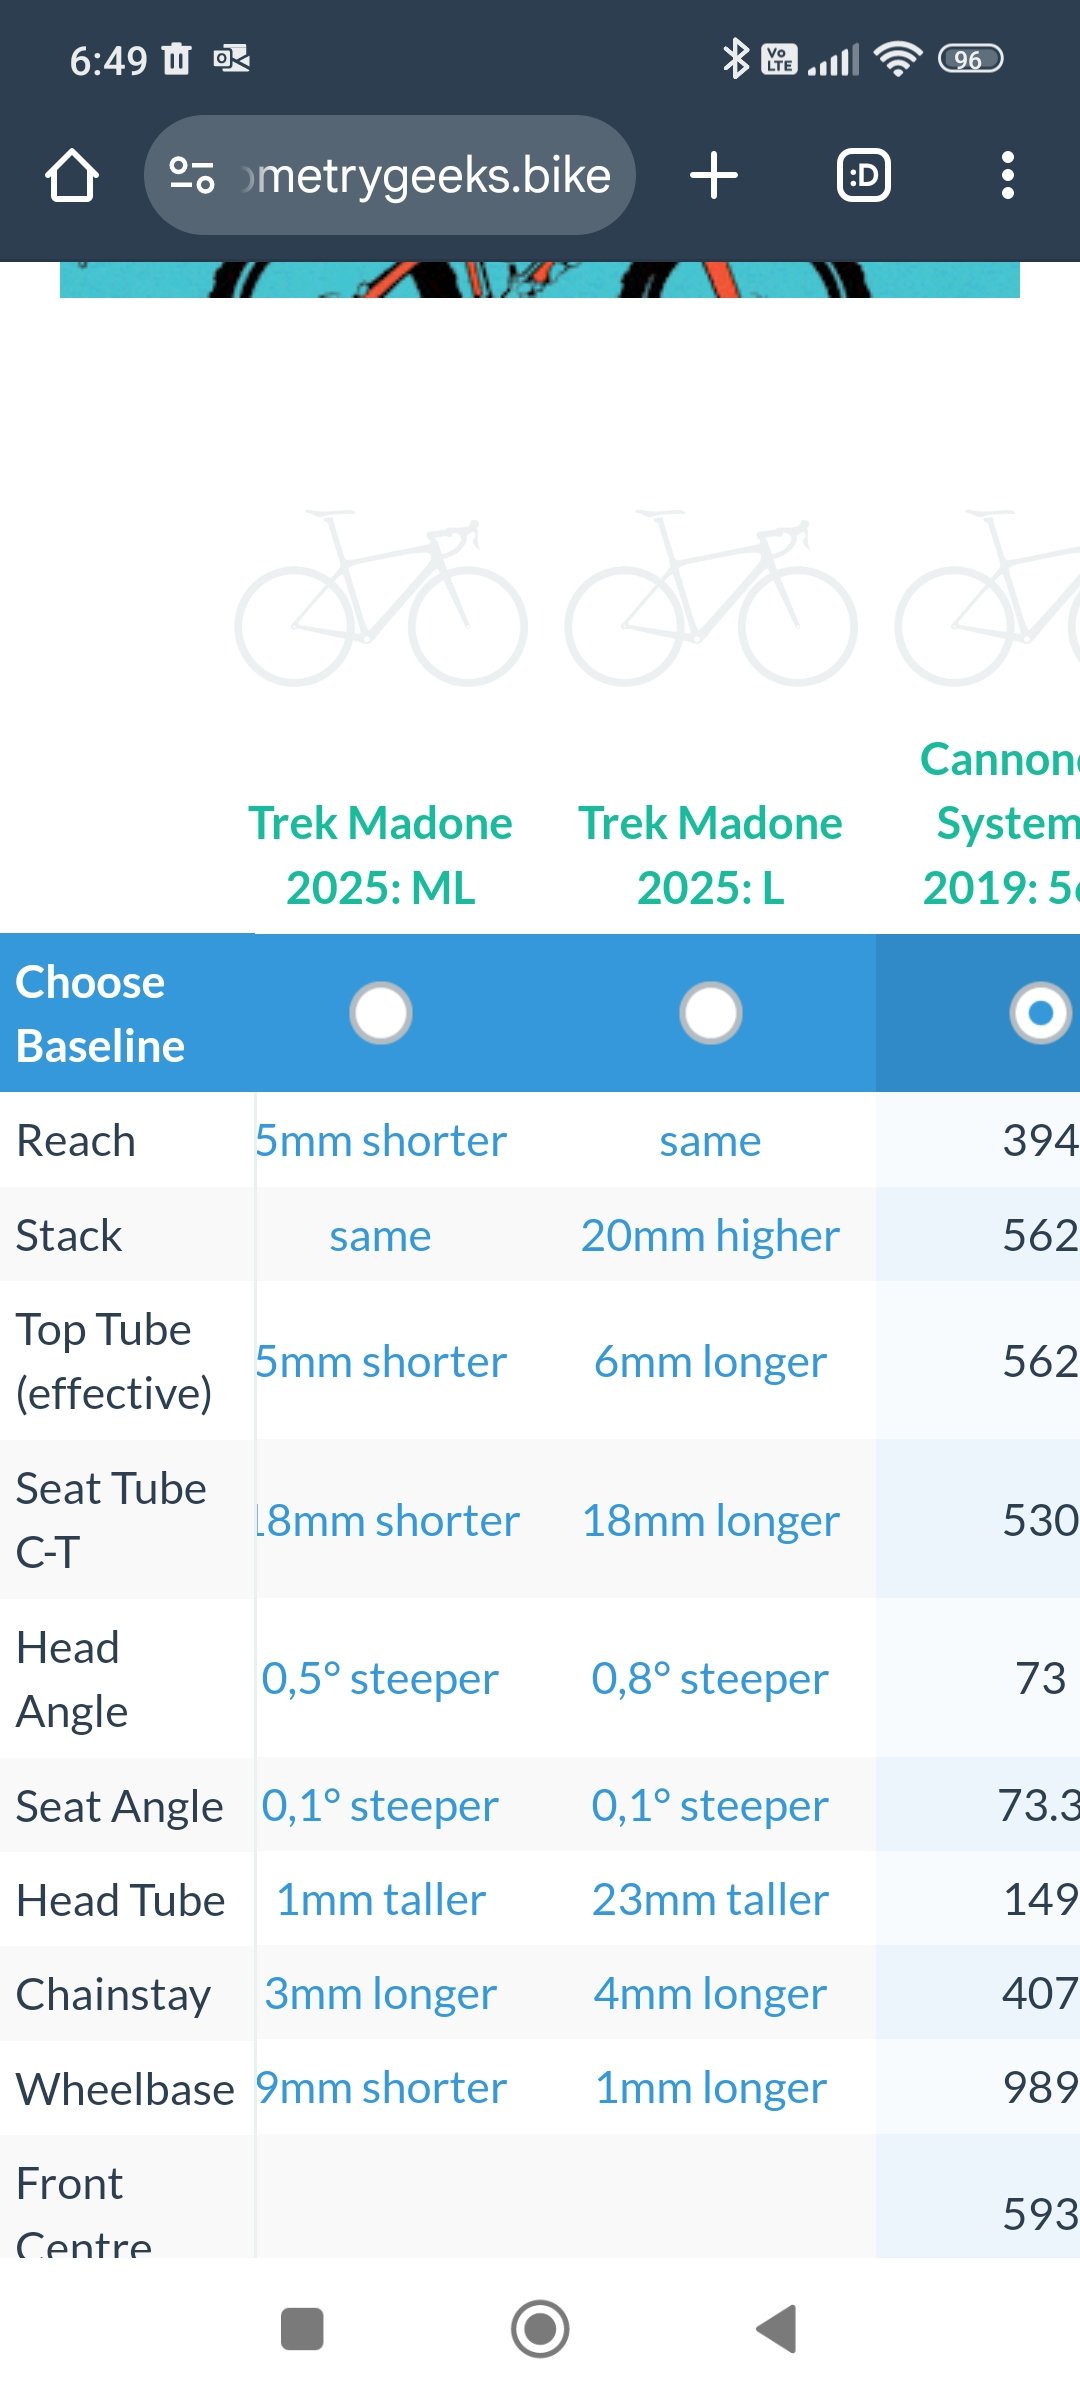
Task: Click the geometrygeeks.bike address bar
Action: (390, 175)
